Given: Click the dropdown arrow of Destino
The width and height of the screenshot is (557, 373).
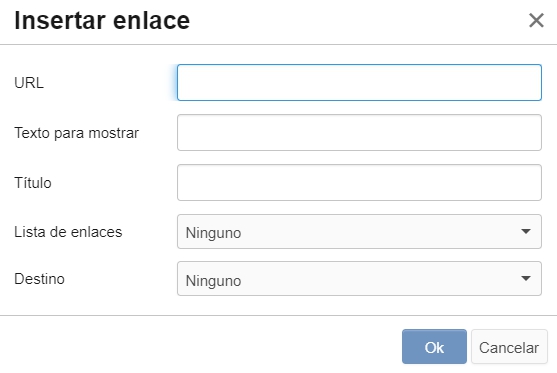Looking at the screenshot, I should [526, 279].
